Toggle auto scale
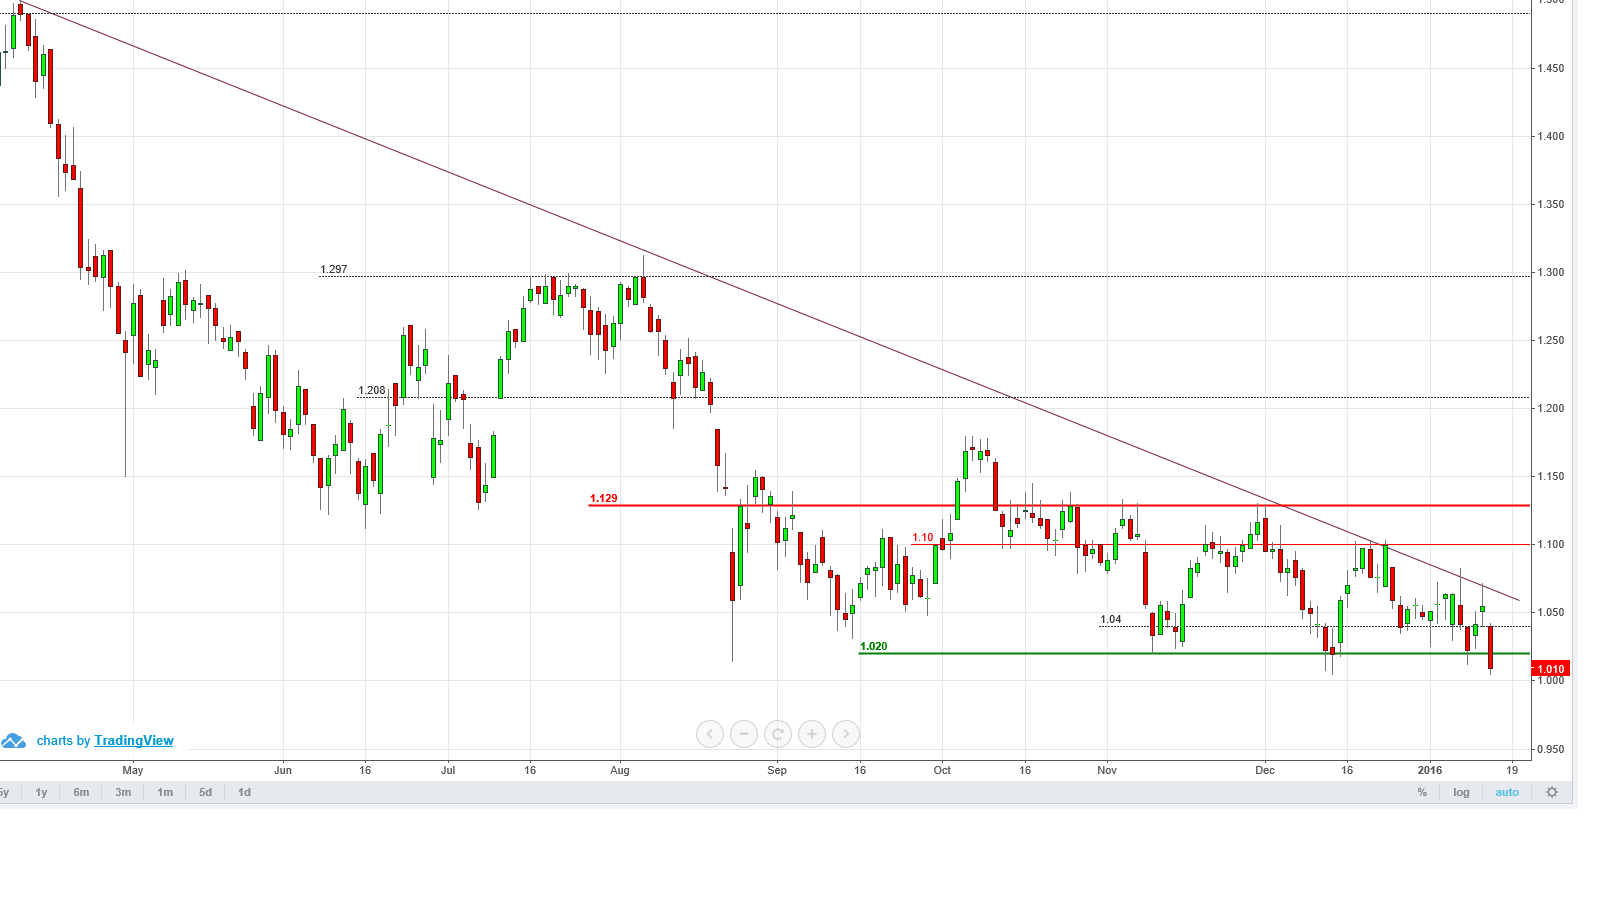 (x=1507, y=792)
